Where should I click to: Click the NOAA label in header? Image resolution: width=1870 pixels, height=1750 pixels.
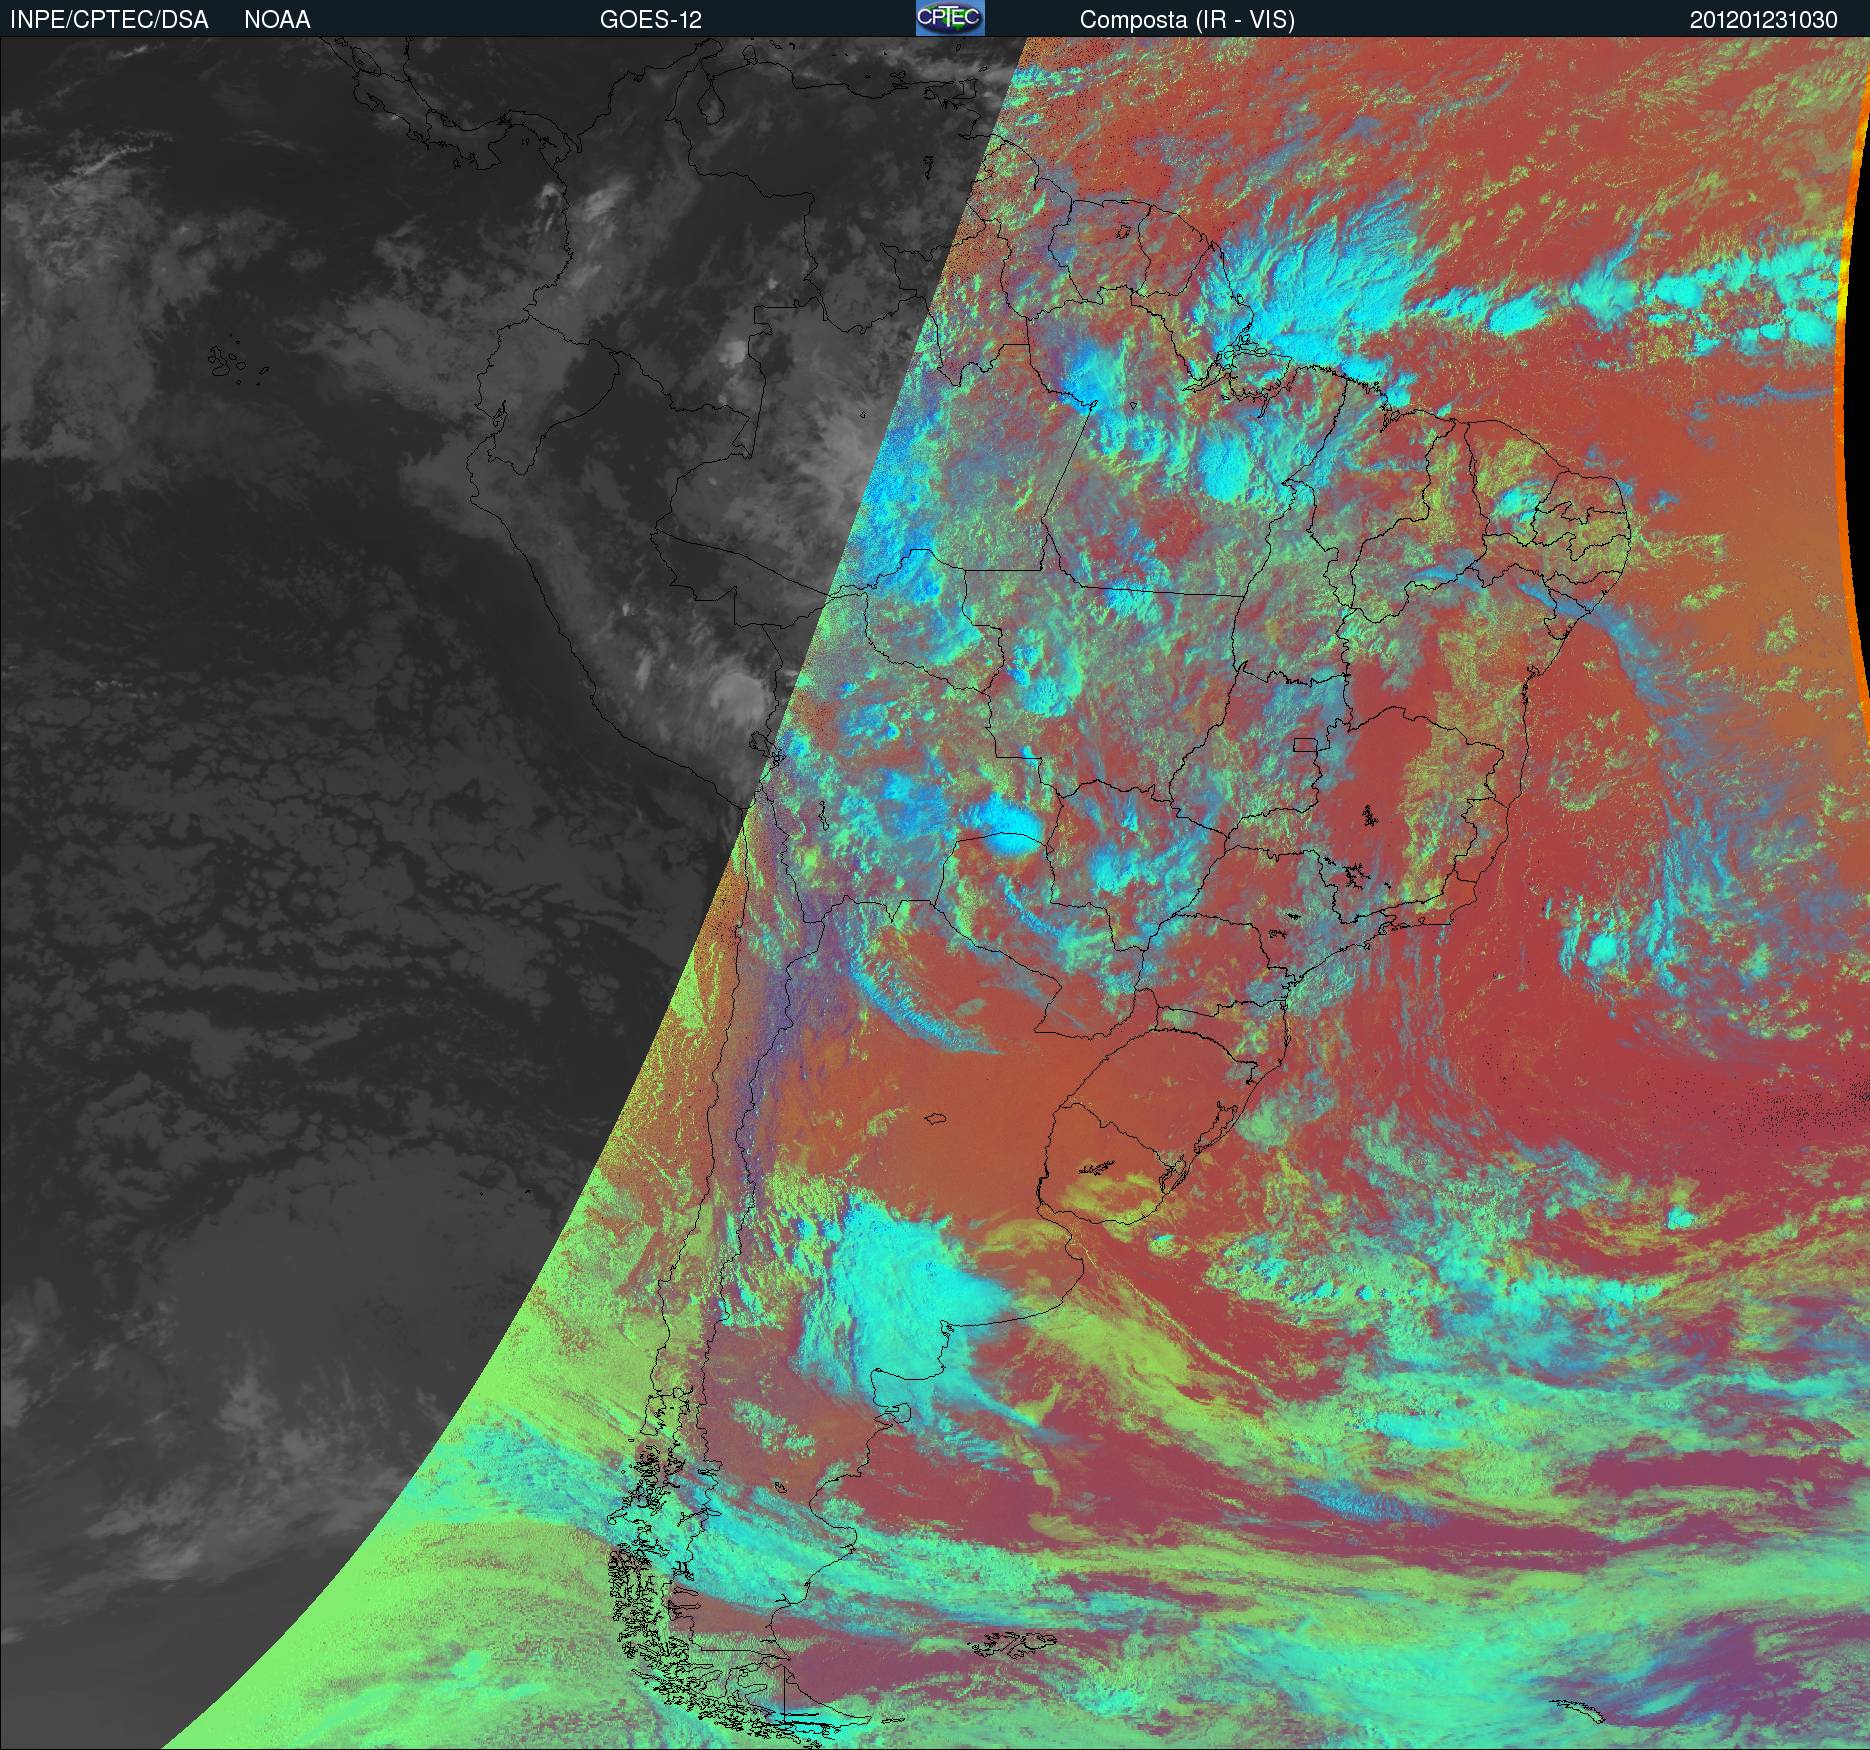coord(277,20)
